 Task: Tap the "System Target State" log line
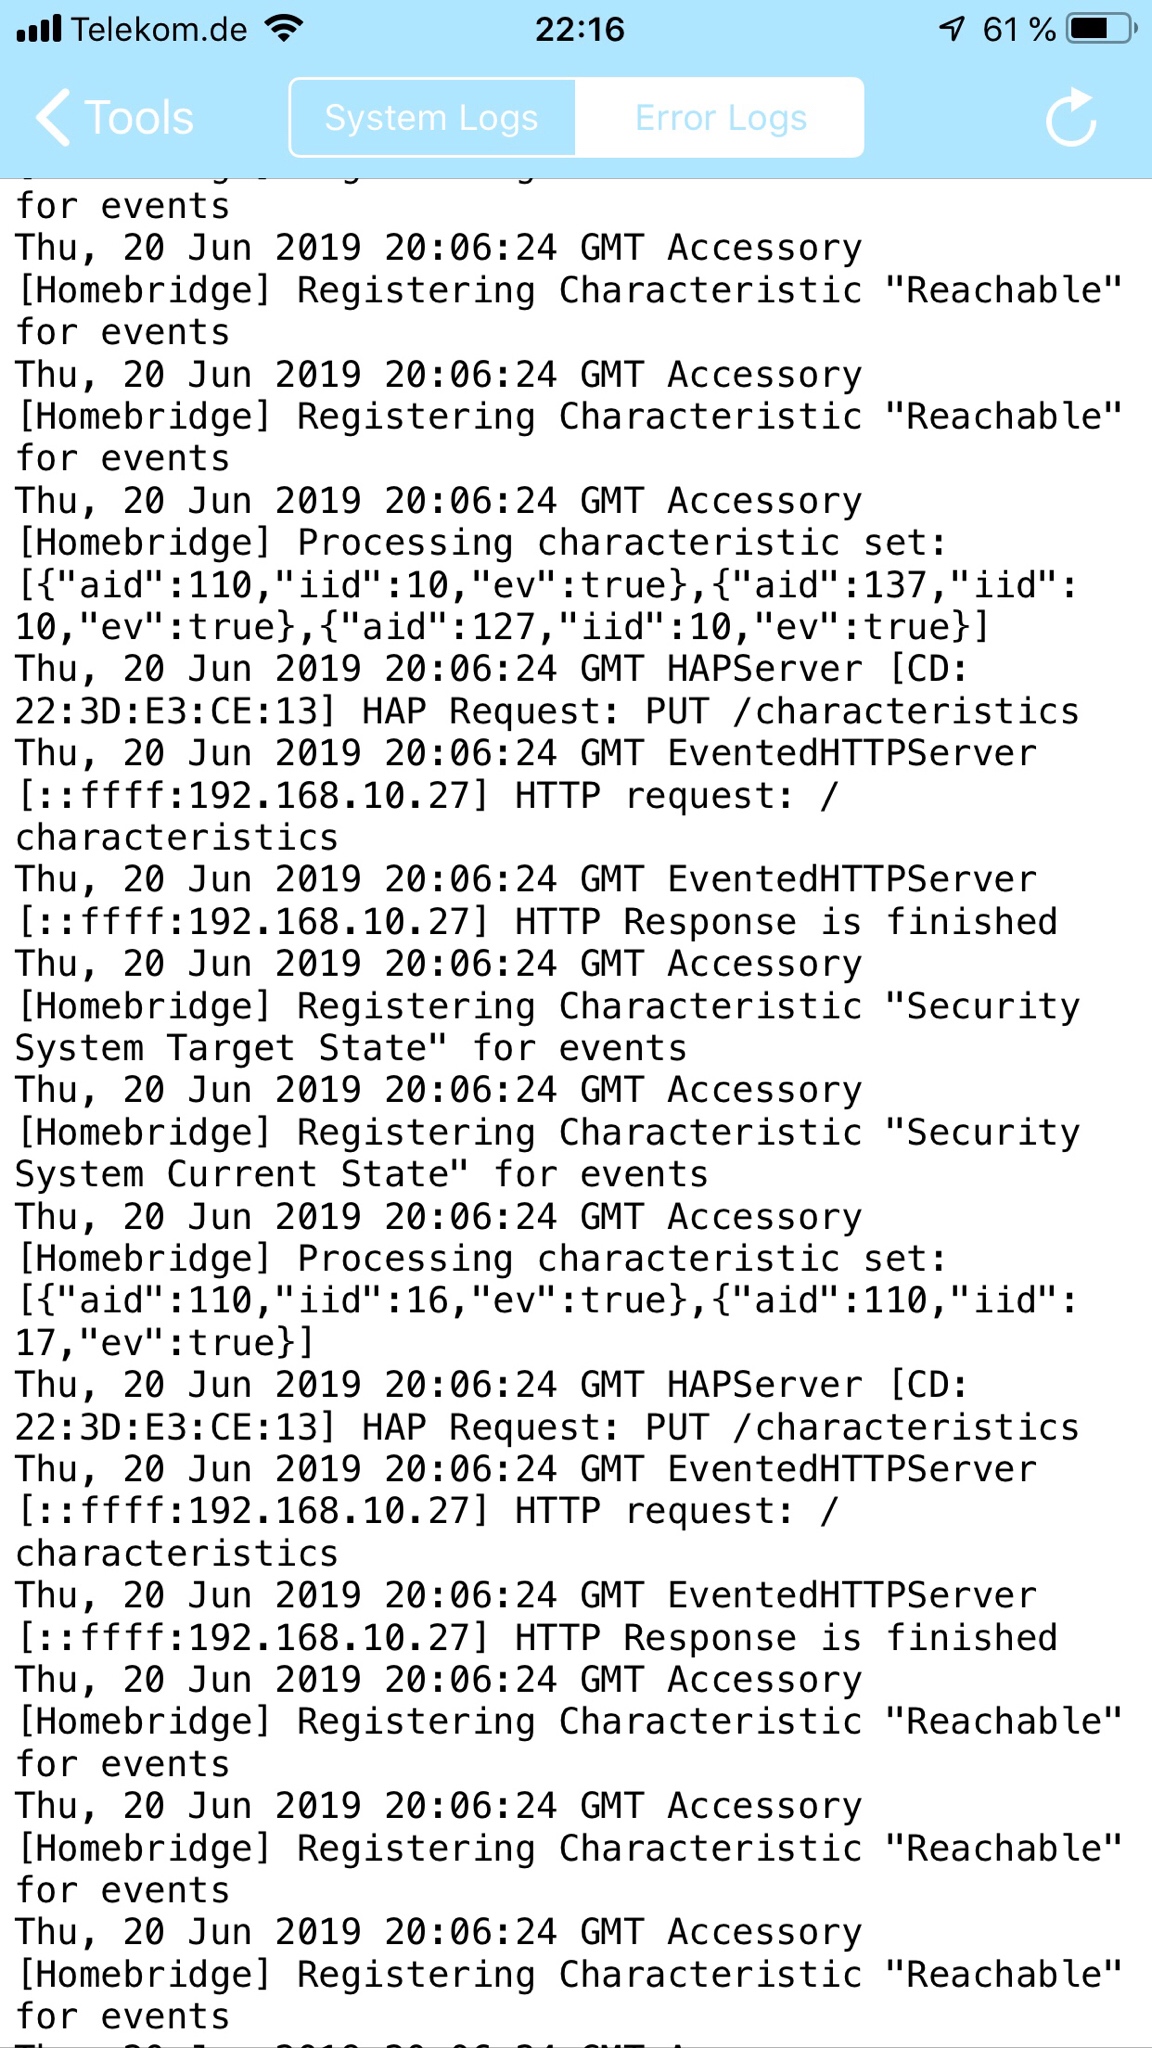point(350,1048)
